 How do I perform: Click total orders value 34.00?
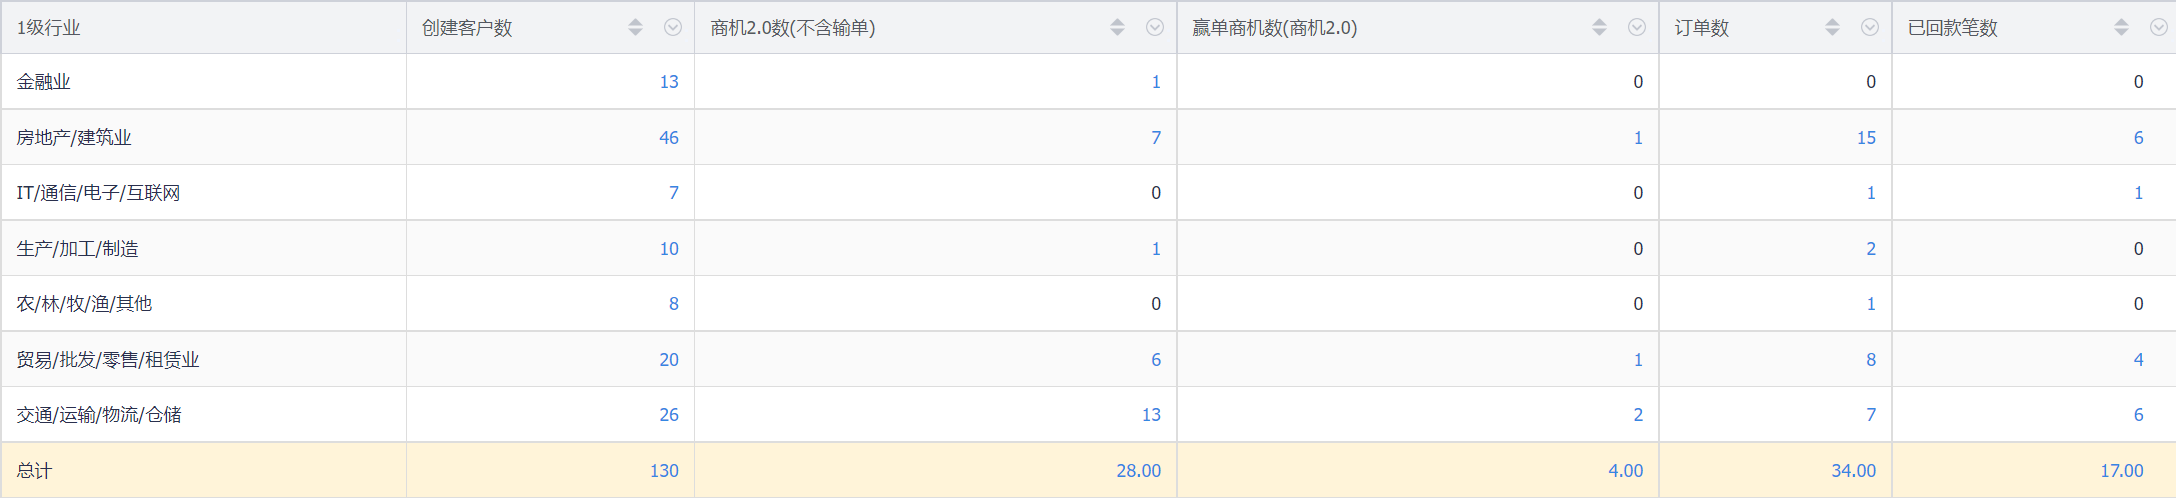1853,471
